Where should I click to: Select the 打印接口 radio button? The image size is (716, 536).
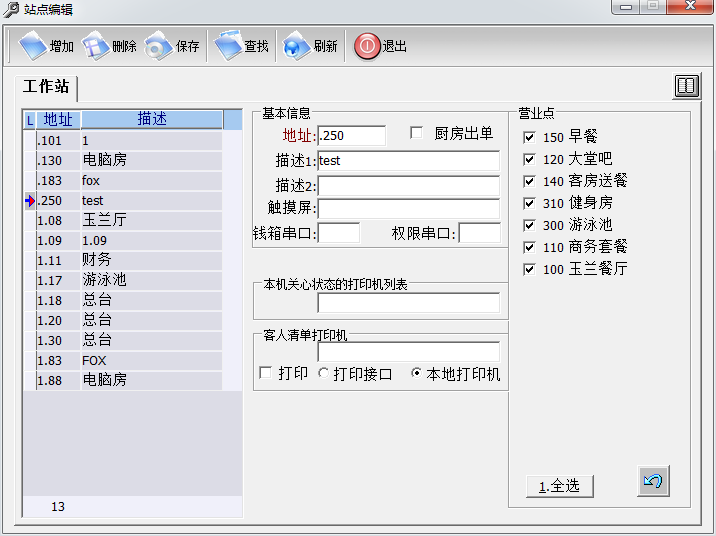click(324, 373)
